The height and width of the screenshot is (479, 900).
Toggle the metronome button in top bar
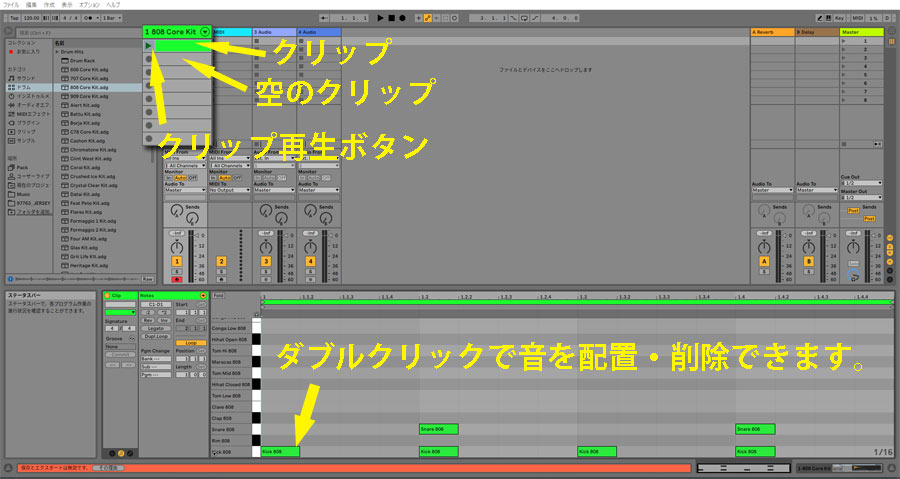coord(89,18)
